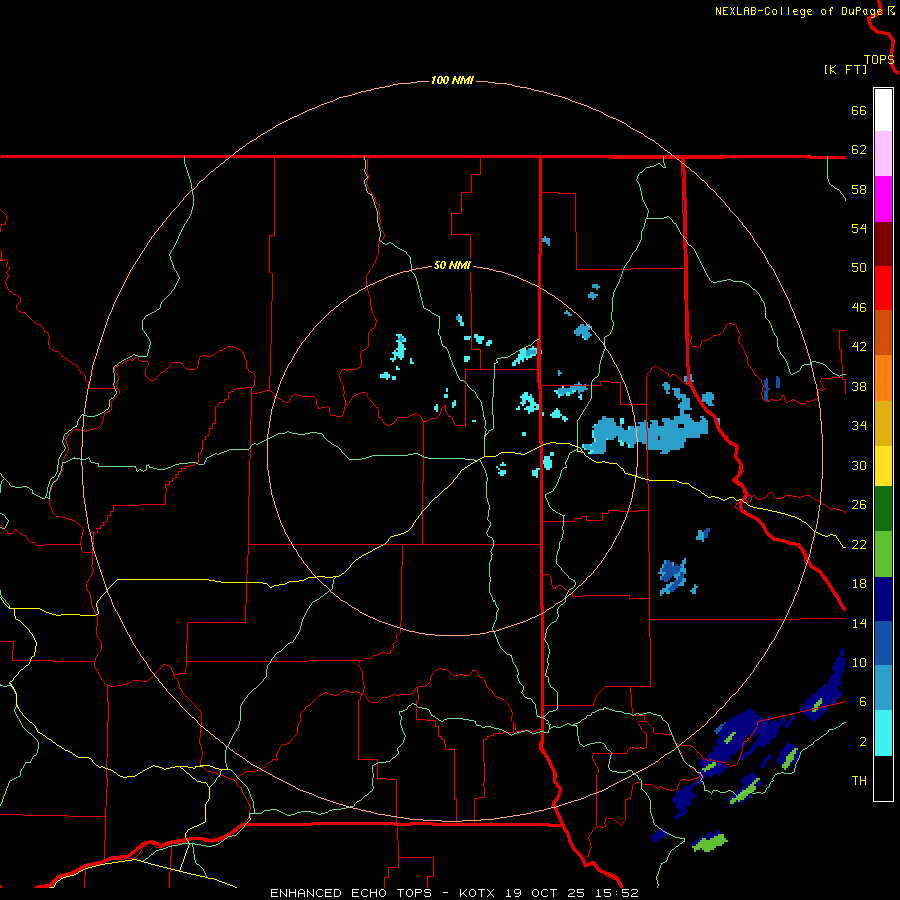Click the navy blue legend swatch
This screenshot has width=900, height=900.
[x=883, y=599]
